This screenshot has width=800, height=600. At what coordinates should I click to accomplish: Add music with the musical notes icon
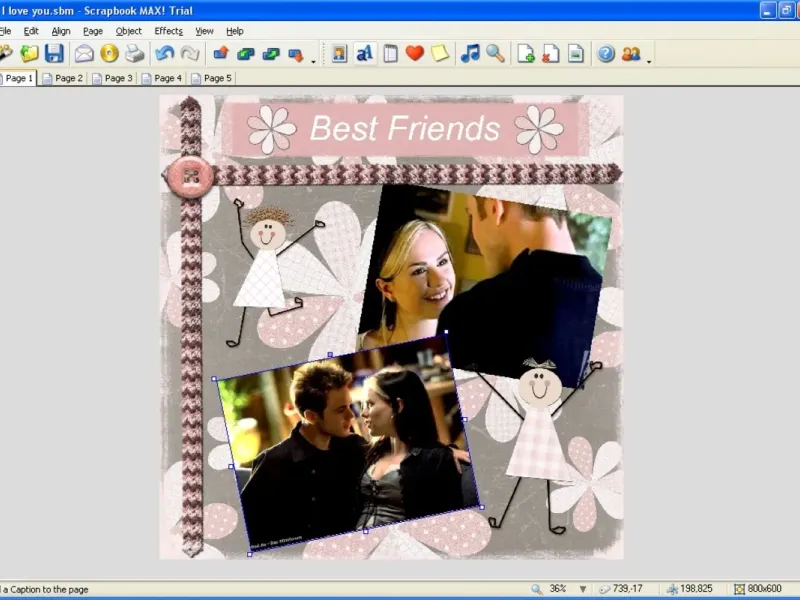pos(470,53)
